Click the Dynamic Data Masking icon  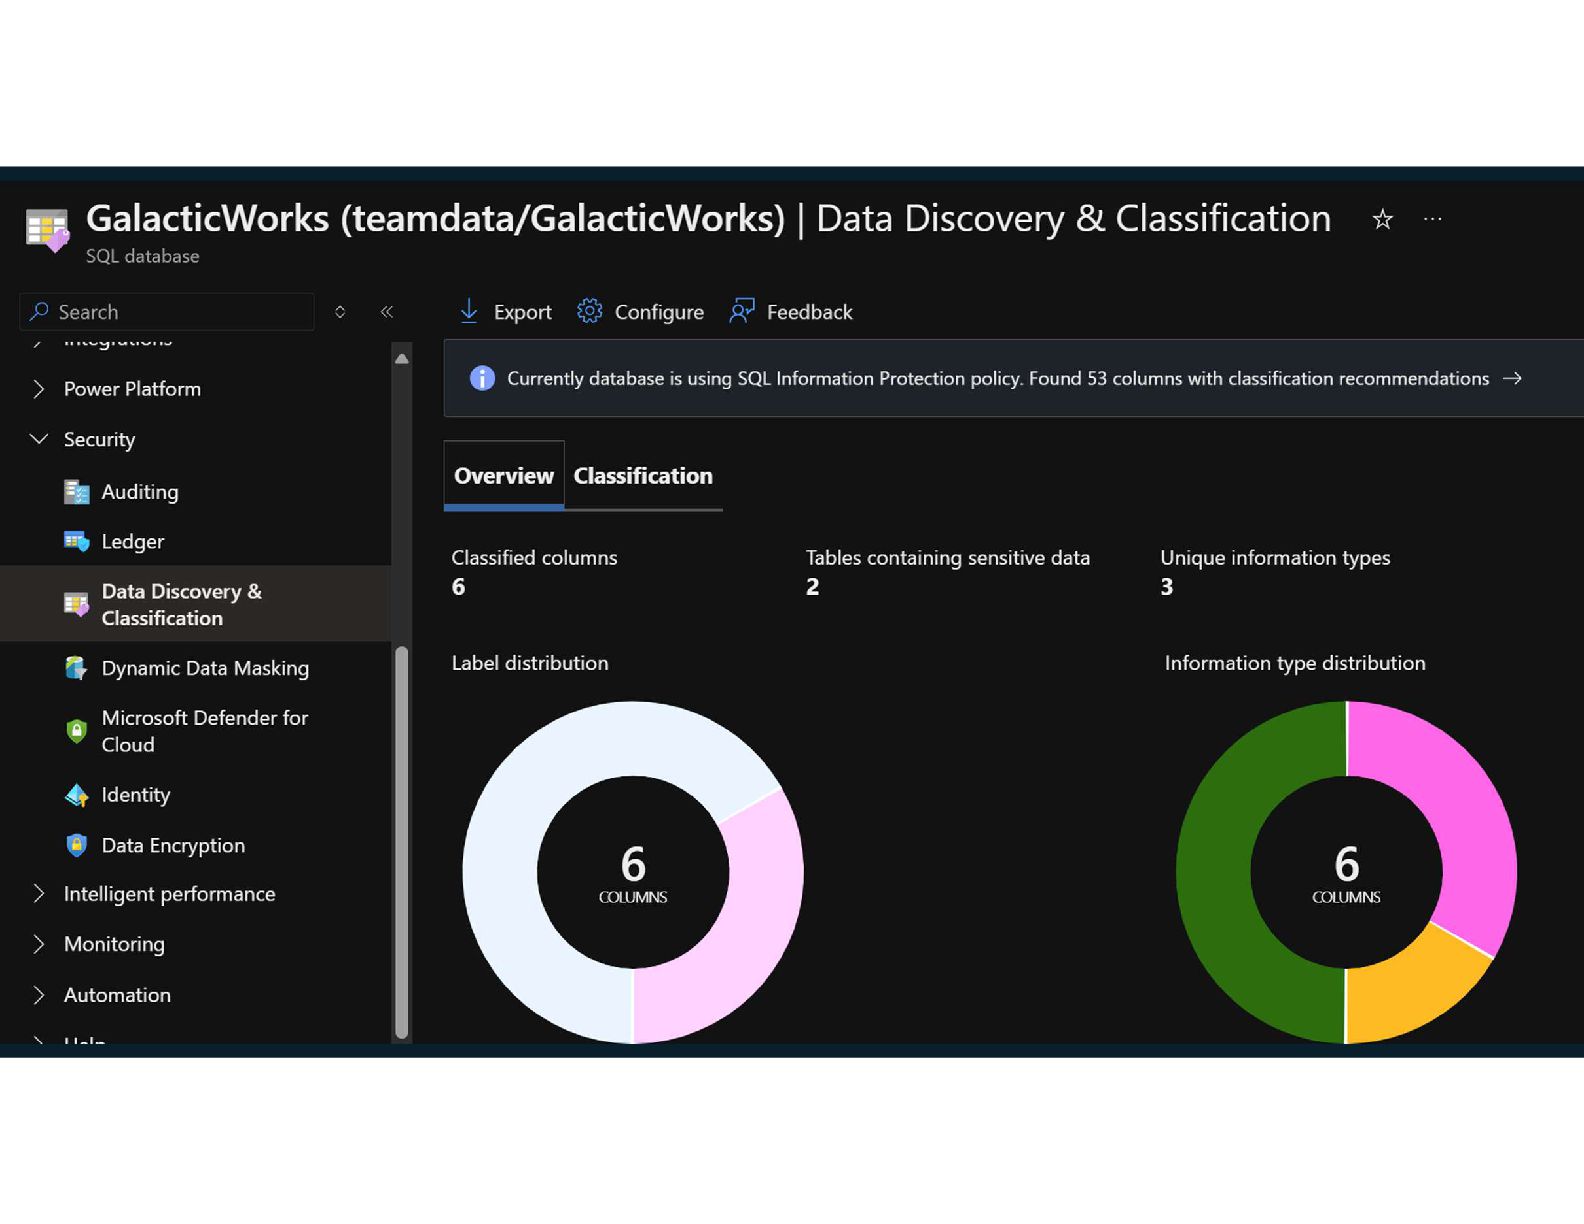[x=77, y=668]
